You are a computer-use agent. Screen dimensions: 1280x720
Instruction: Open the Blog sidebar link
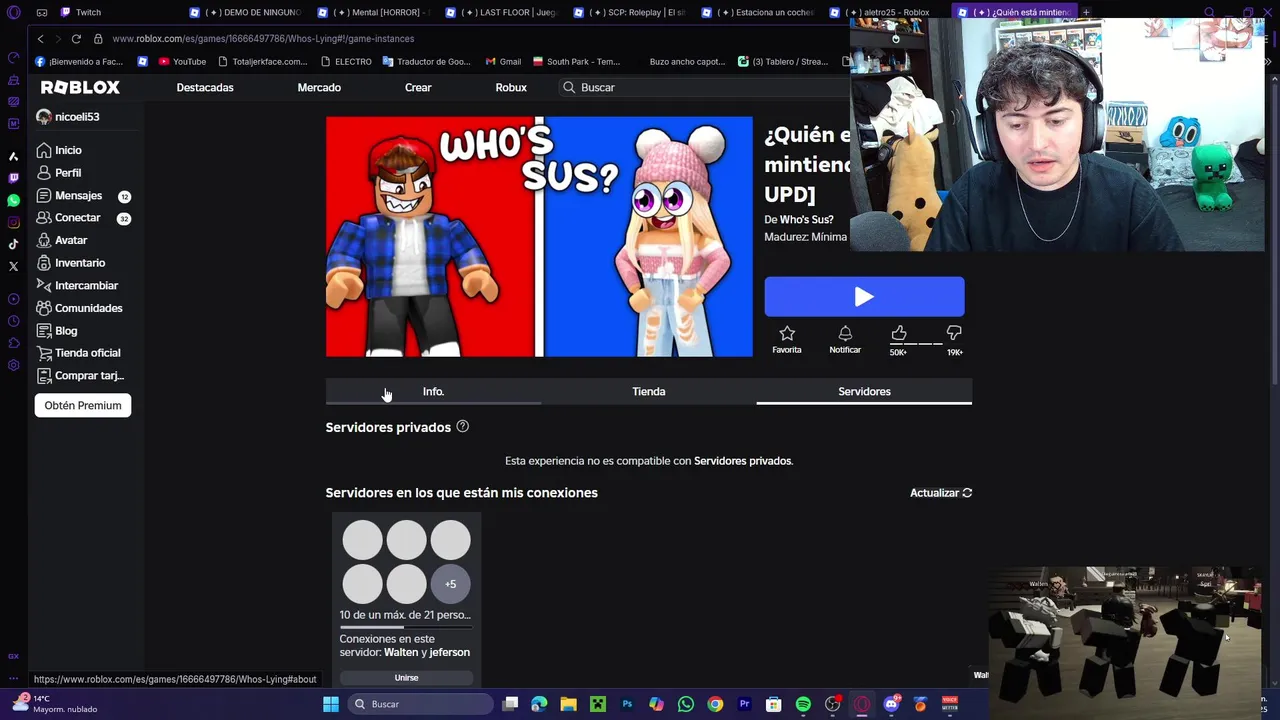pos(57,330)
